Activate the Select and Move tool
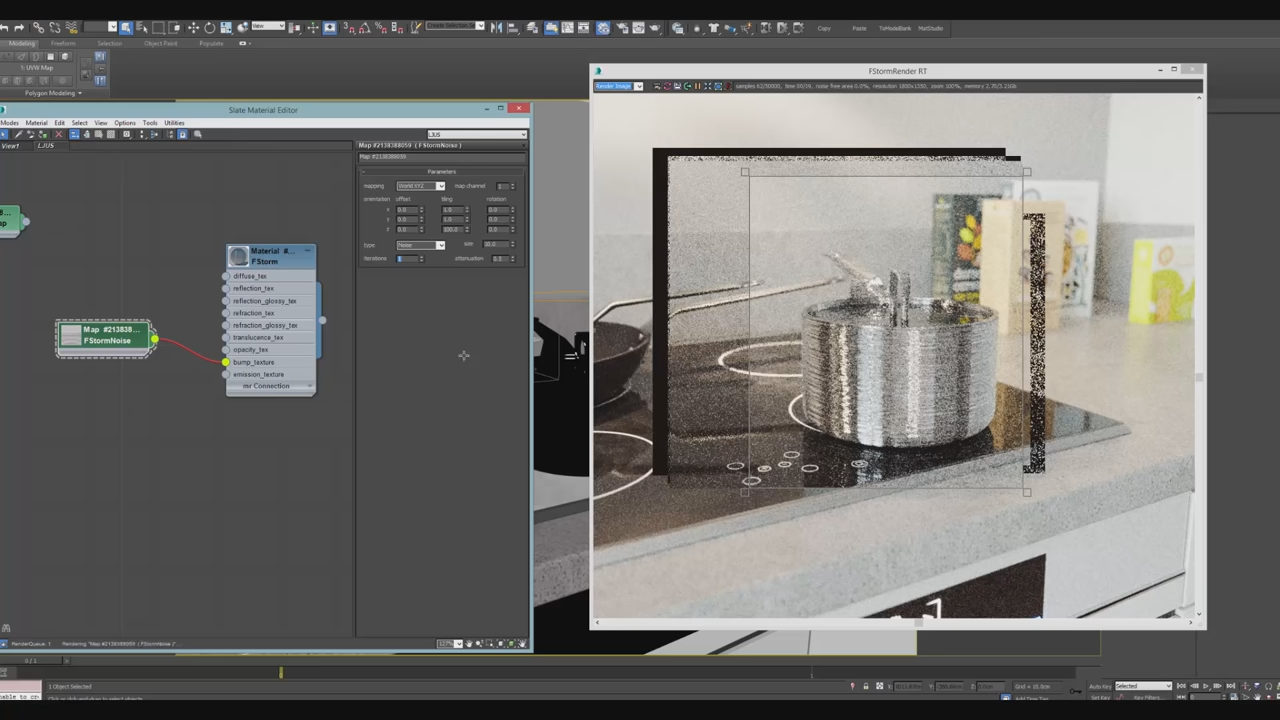Viewport: 1280px width, 720px height. 193,28
